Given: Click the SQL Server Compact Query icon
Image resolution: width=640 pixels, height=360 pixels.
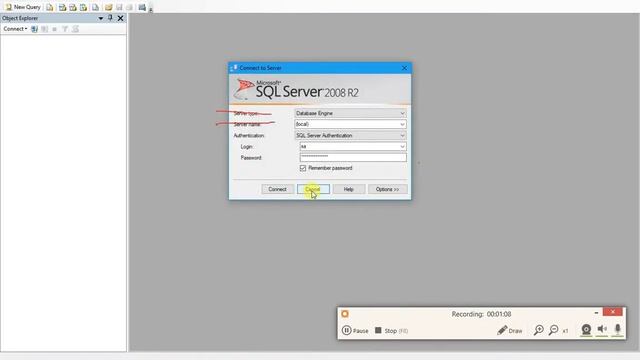Looking at the screenshot, I should point(95,7).
